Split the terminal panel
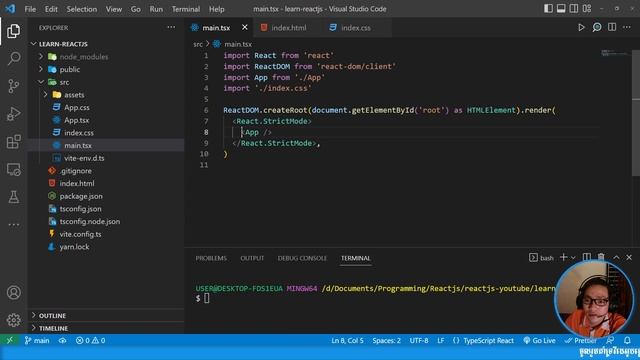The image size is (640, 360). coord(587,257)
